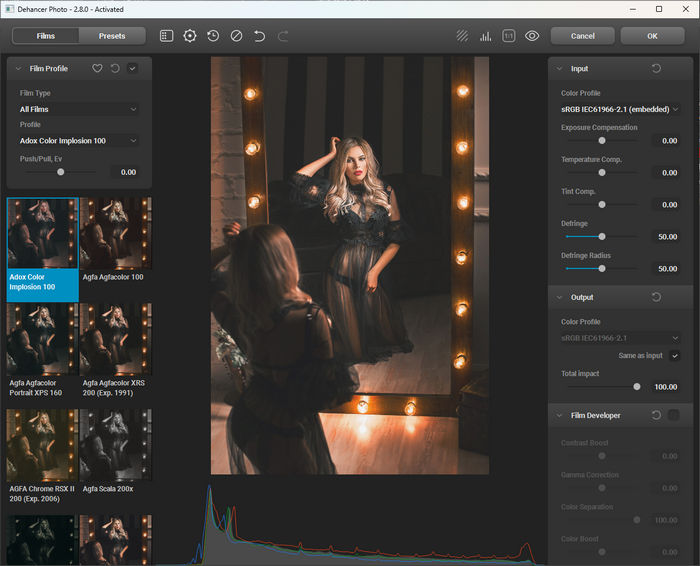Select the Agfa Scala 200x film thumbnail

coord(116,444)
